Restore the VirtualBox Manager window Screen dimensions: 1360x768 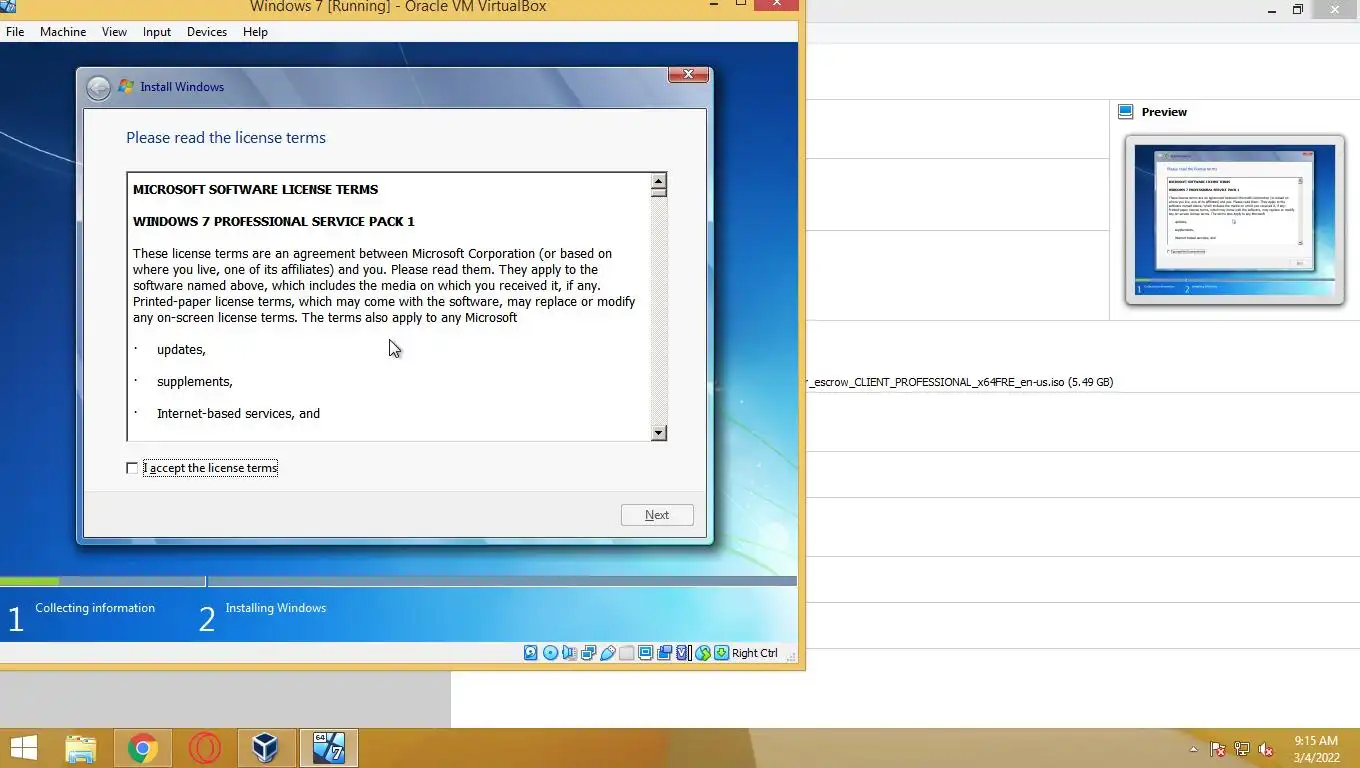(1297, 9)
